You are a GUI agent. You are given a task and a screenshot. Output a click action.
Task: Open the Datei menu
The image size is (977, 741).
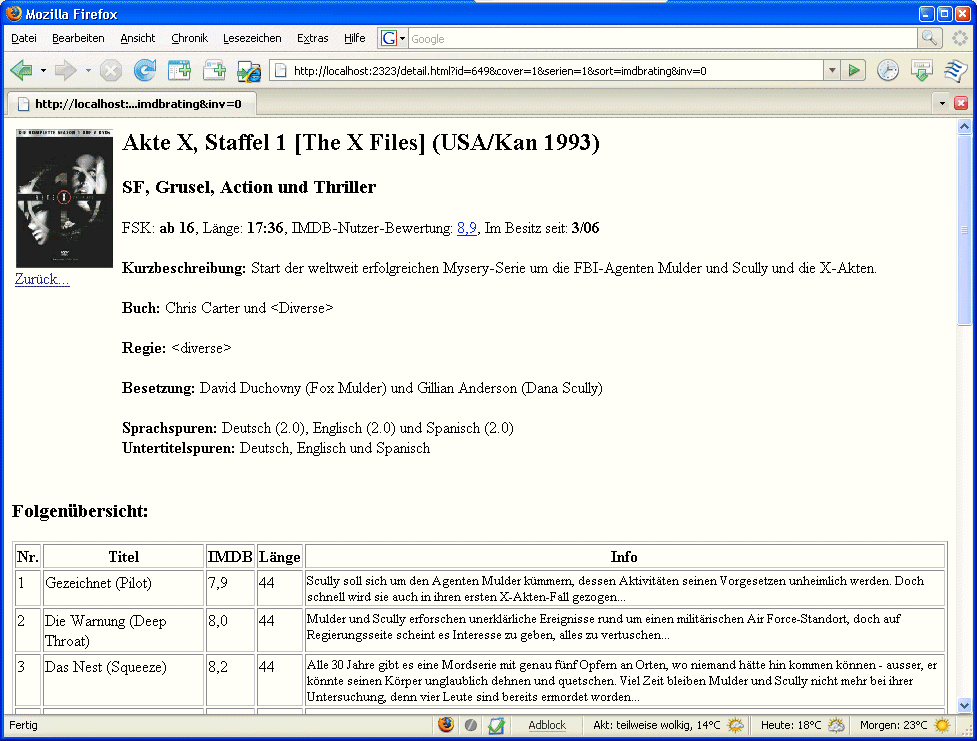click(x=24, y=38)
